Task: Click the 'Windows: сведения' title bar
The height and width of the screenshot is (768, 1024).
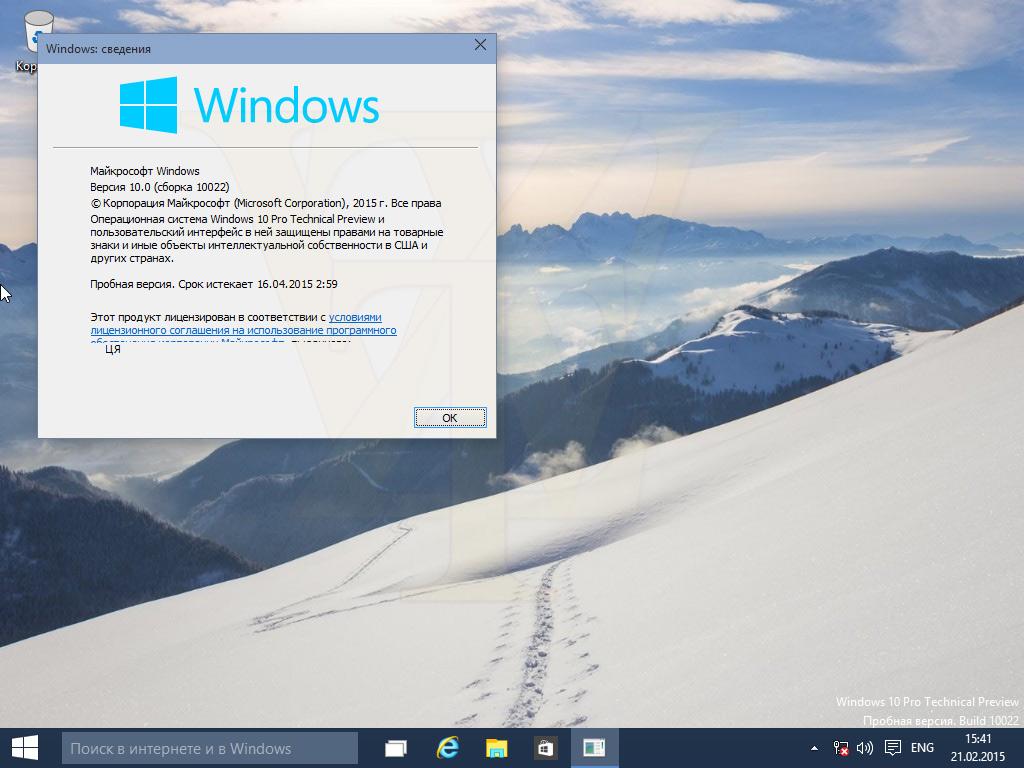Action: click(x=250, y=47)
